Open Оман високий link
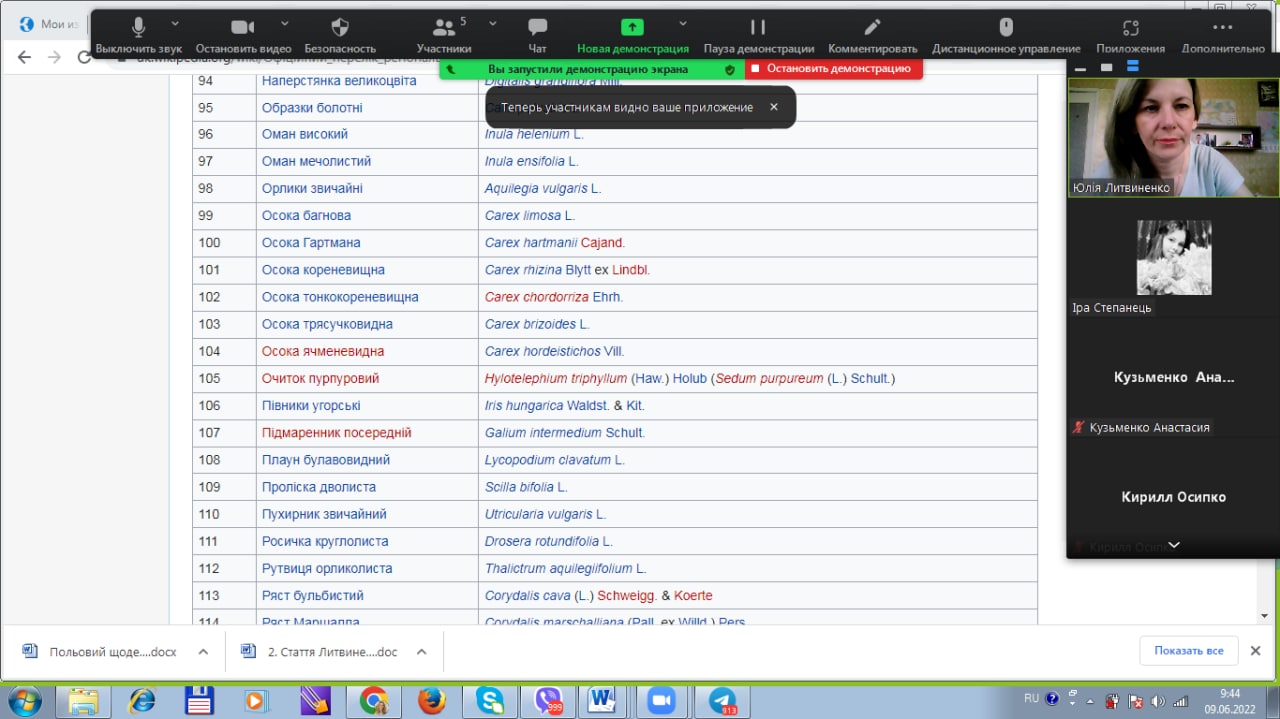1280x719 pixels. tap(305, 134)
